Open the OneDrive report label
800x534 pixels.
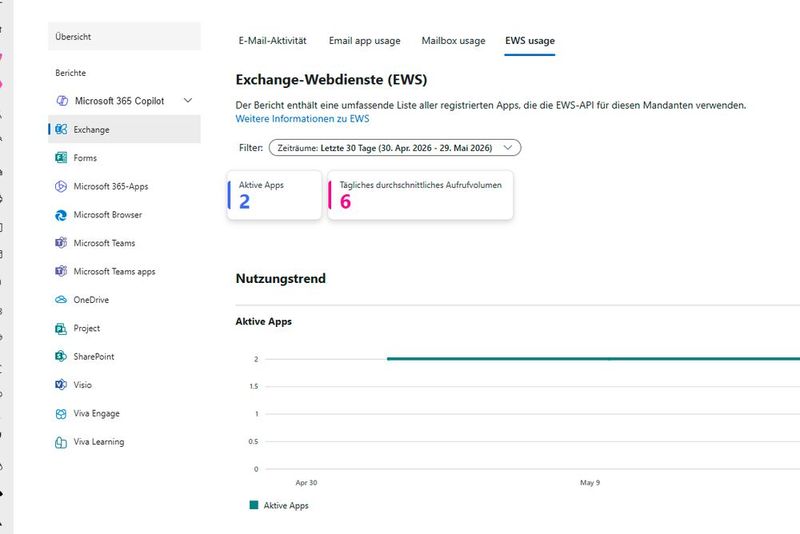click(x=91, y=300)
